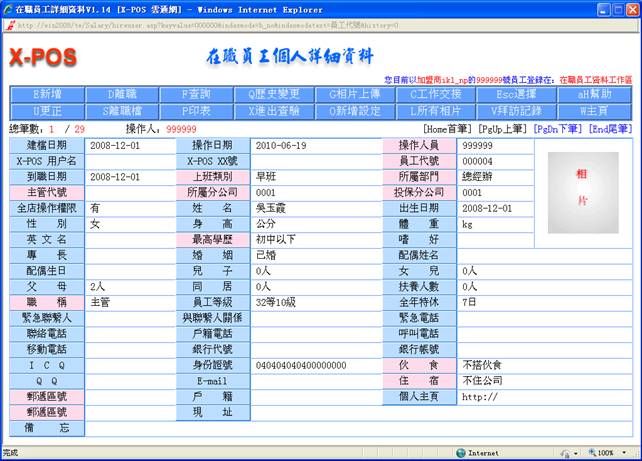Open F查詢 search function
Screen dimensions: 642x461
click(195, 94)
